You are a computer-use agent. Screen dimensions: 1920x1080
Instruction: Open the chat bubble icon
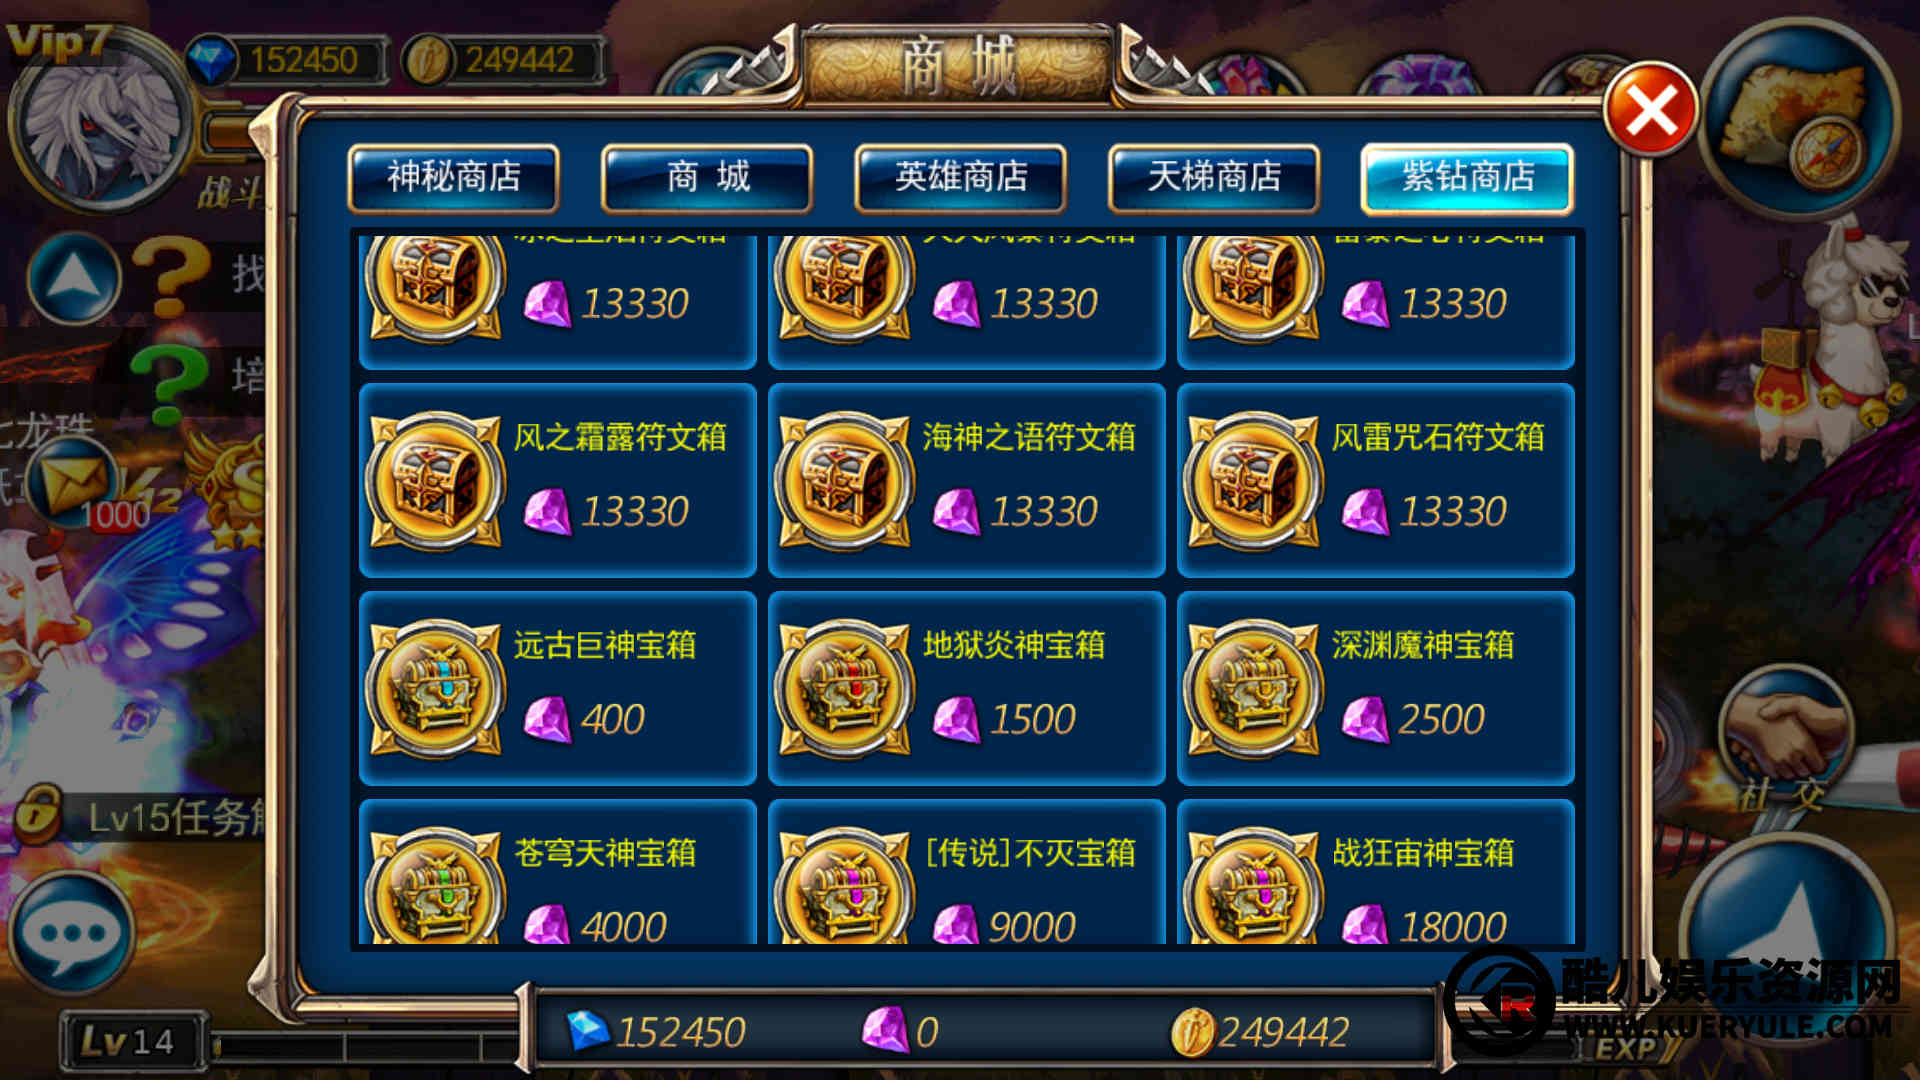[x=72, y=932]
